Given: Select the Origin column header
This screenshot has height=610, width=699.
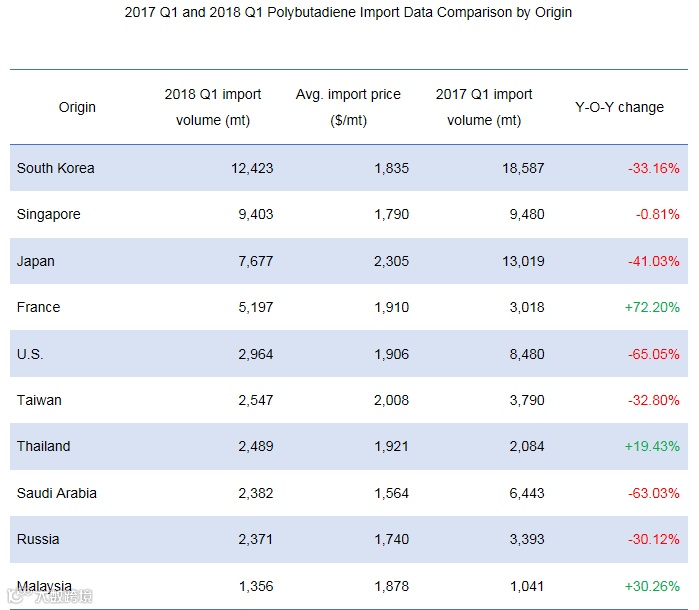Looking at the screenshot, I should (x=77, y=107).
